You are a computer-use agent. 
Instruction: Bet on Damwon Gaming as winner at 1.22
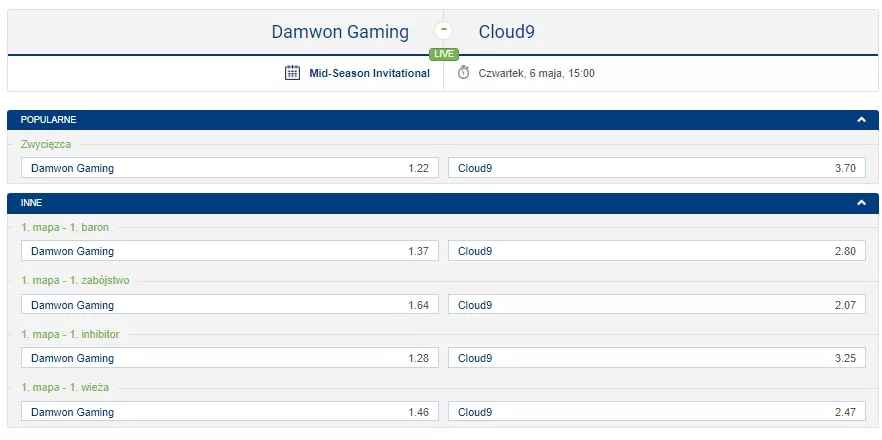229,168
